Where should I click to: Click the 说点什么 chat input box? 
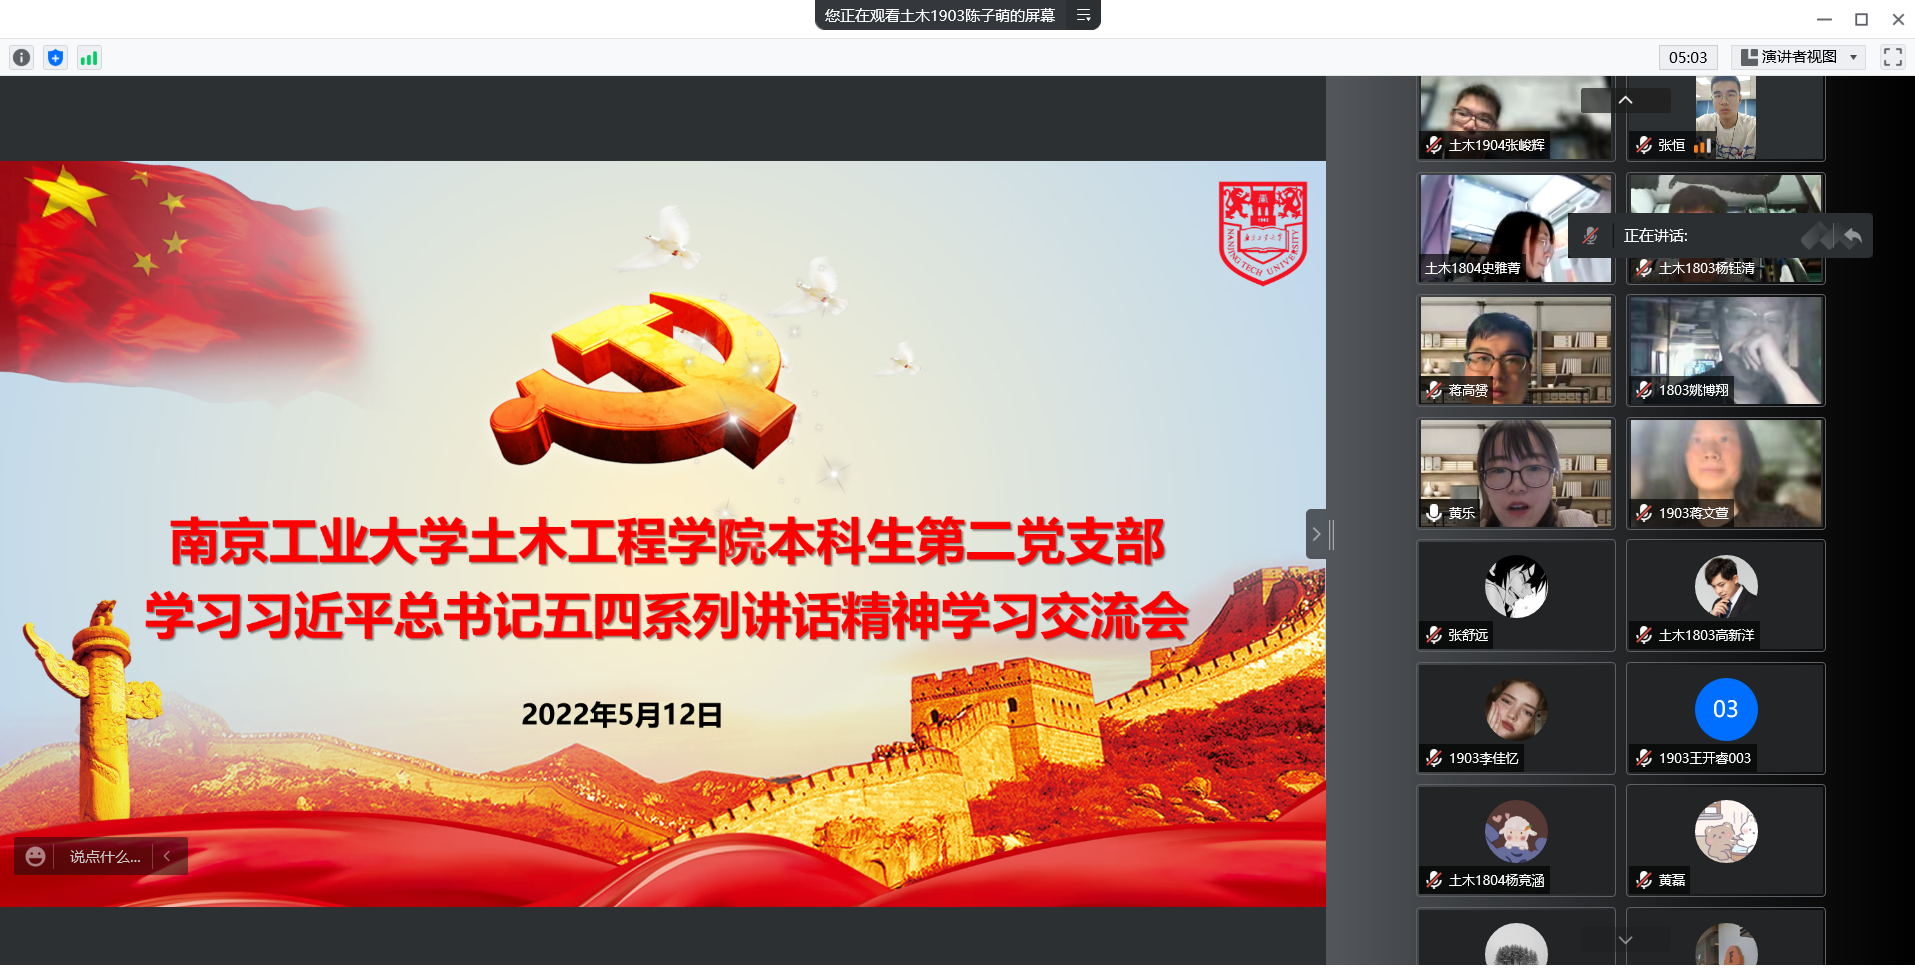pyautogui.click(x=105, y=857)
